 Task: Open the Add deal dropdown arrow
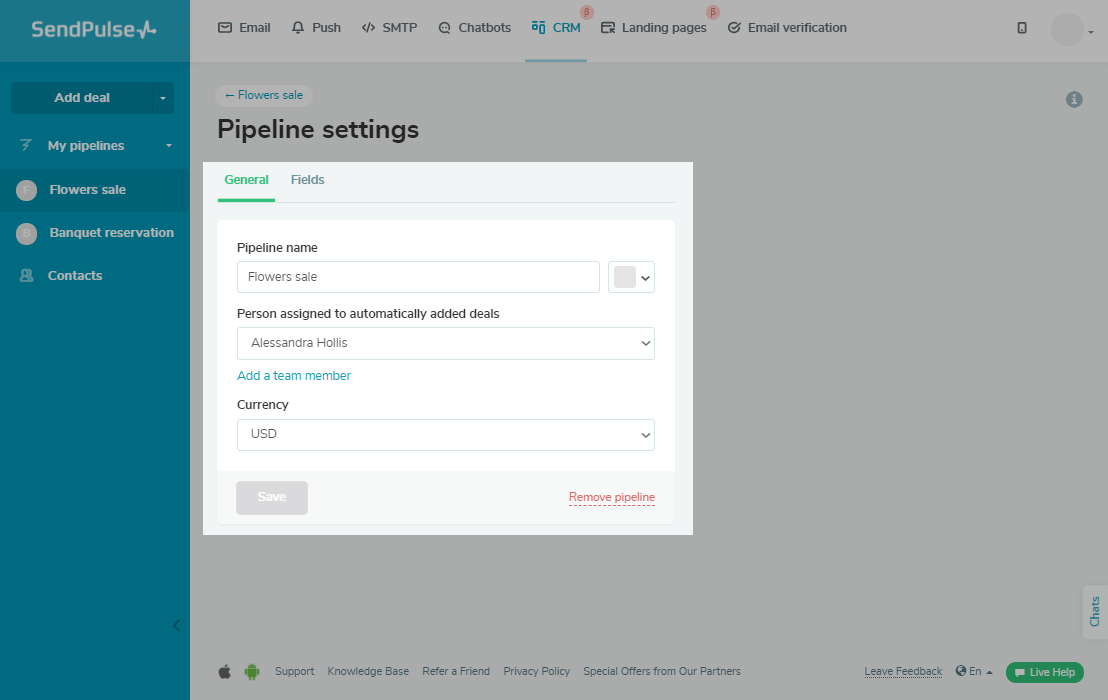(163, 98)
